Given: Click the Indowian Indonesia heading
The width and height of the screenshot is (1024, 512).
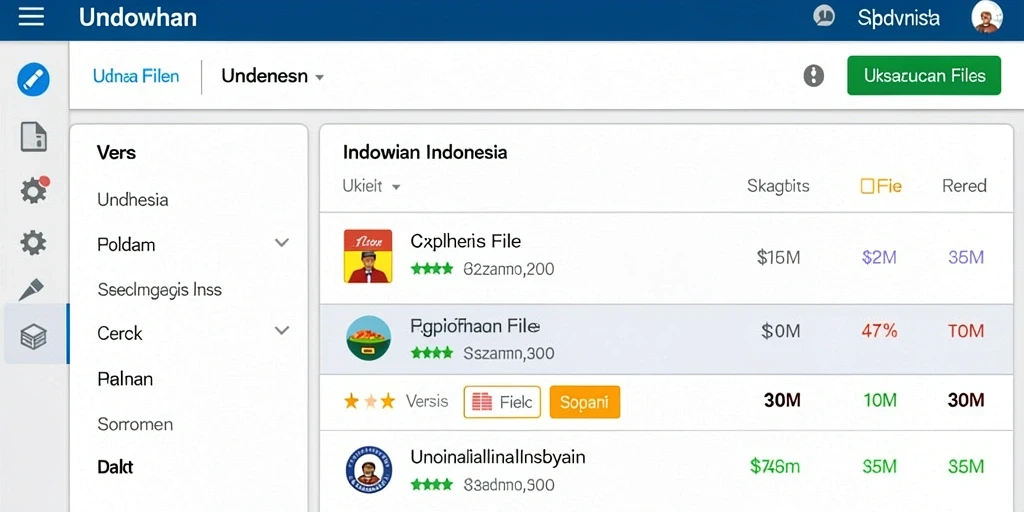Looking at the screenshot, I should pyautogui.click(x=424, y=153).
